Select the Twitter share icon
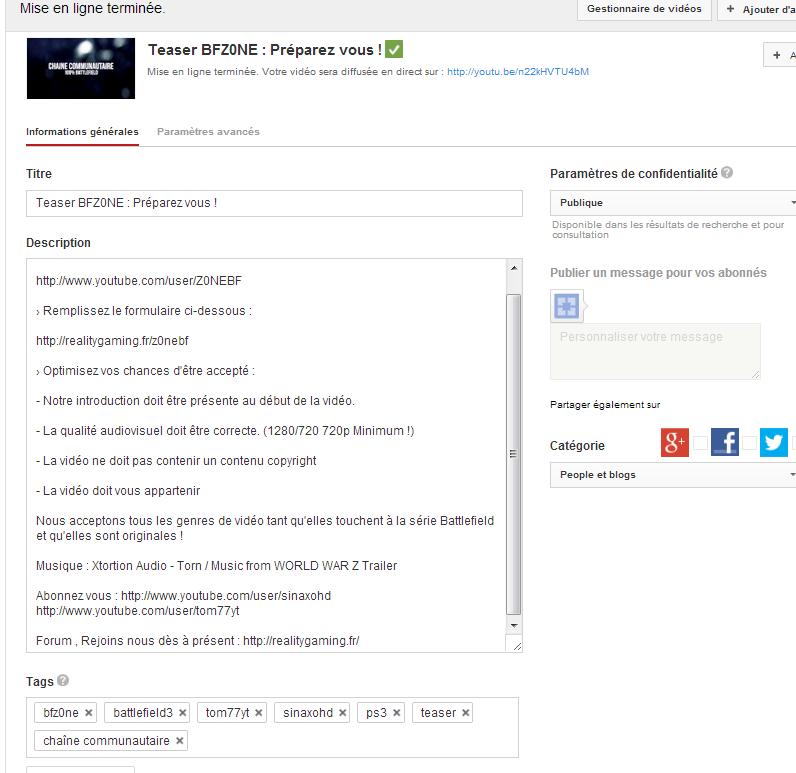 click(x=774, y=443)
